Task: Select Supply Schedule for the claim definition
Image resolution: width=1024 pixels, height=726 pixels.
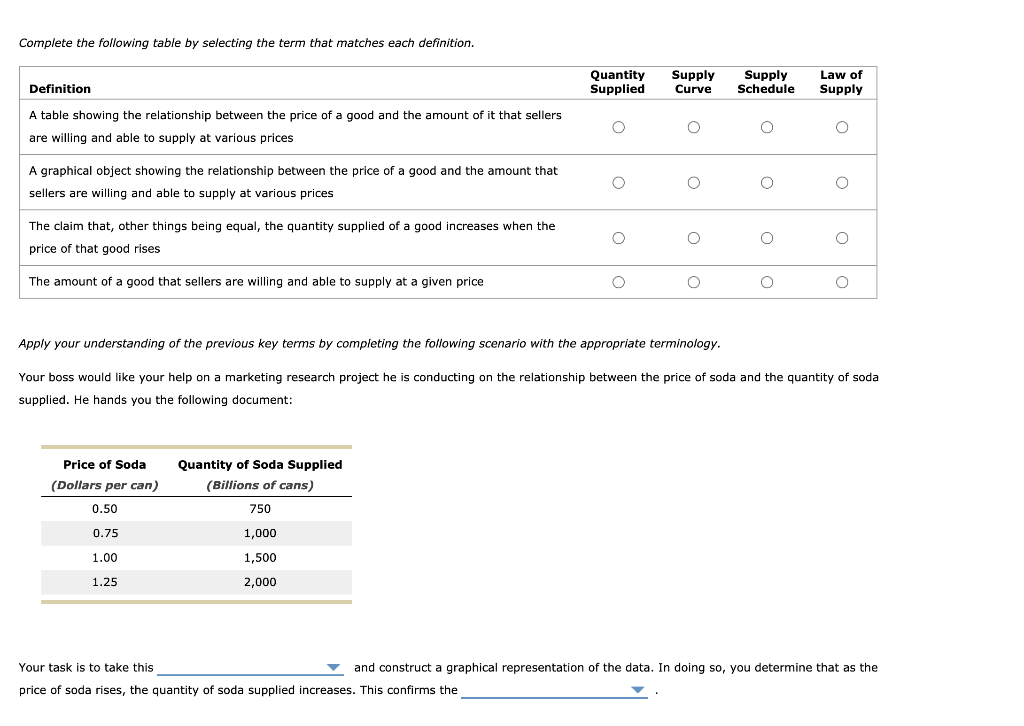Action: (767, 238)
